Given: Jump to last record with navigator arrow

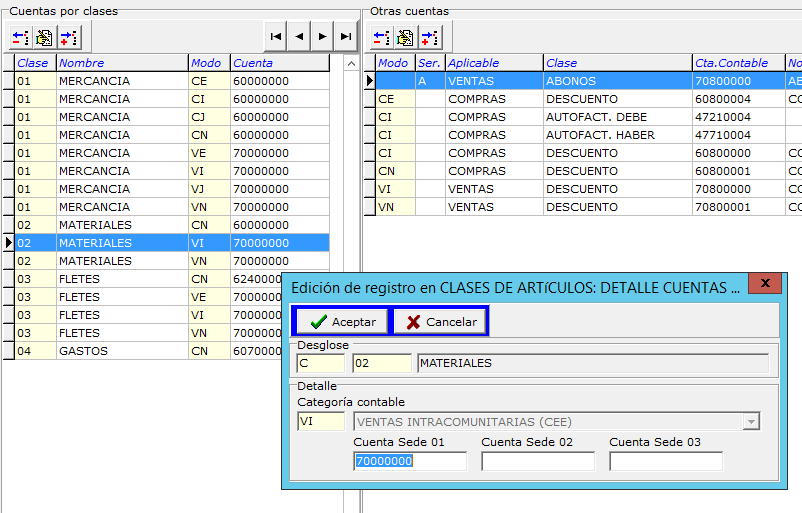Looking at the screenshot, I should pyautogui.click(x=345, y=37).
